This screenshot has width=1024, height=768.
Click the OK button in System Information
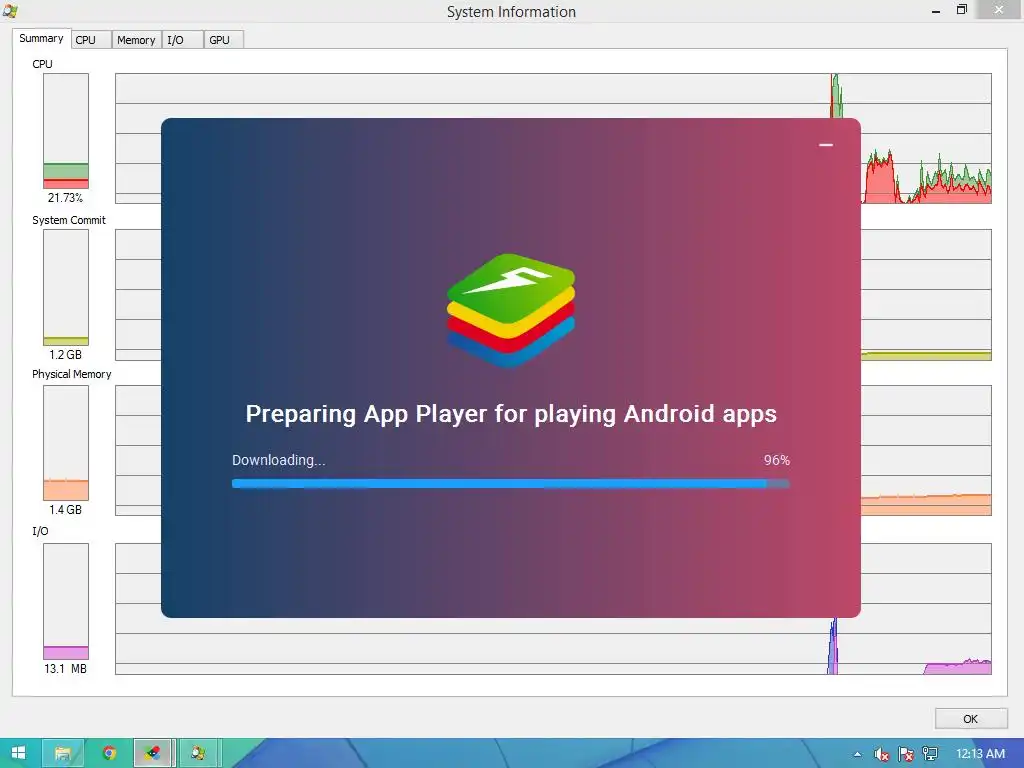pyautogui.click(x=970, y=718)
